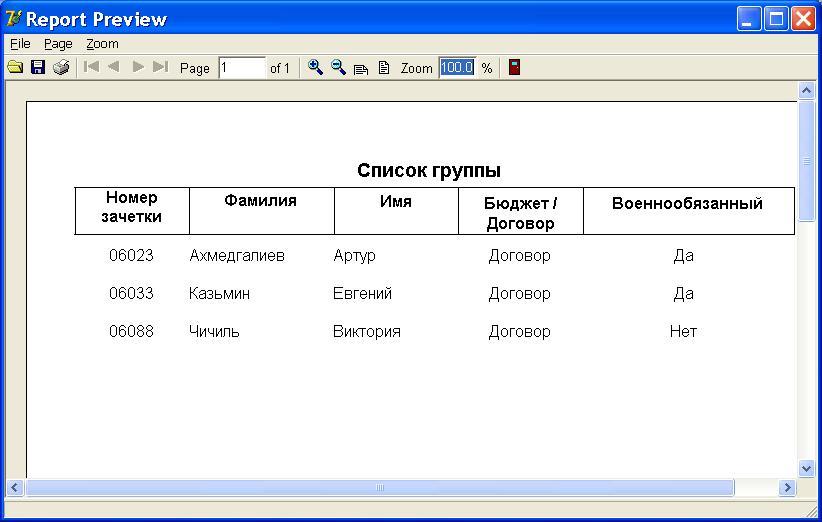
Task: Go to first page arrow
Action: [91, 67]
